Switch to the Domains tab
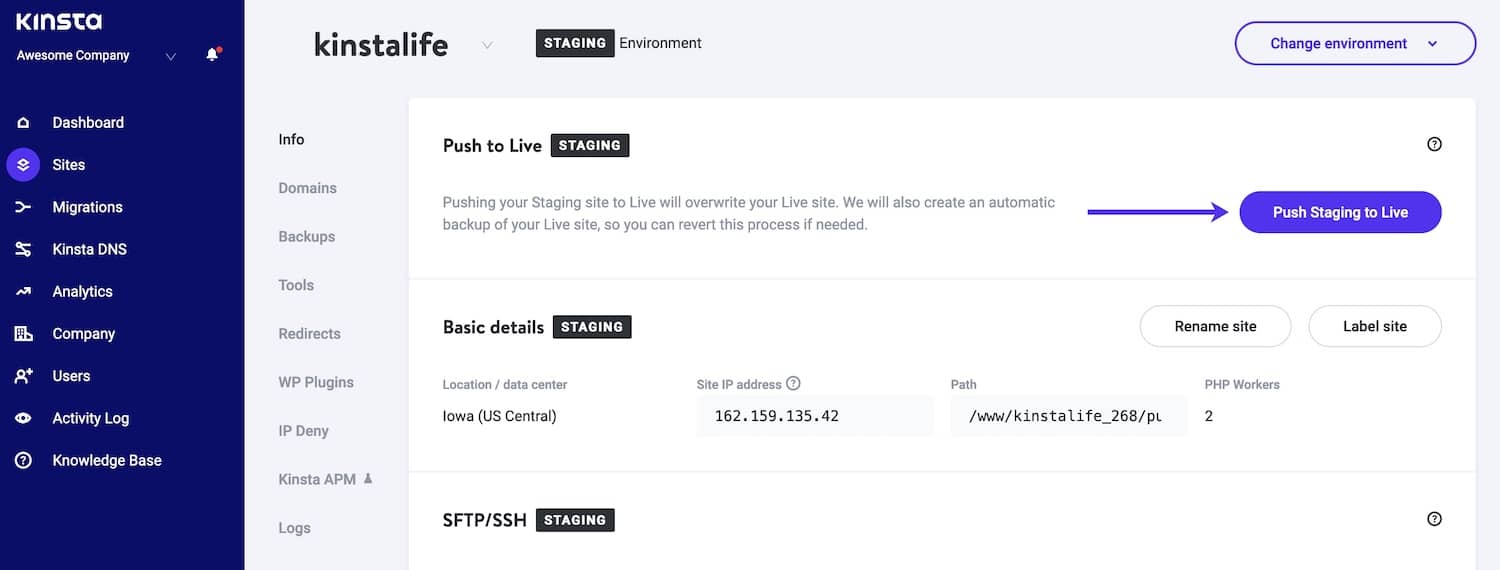 (307, 188)
